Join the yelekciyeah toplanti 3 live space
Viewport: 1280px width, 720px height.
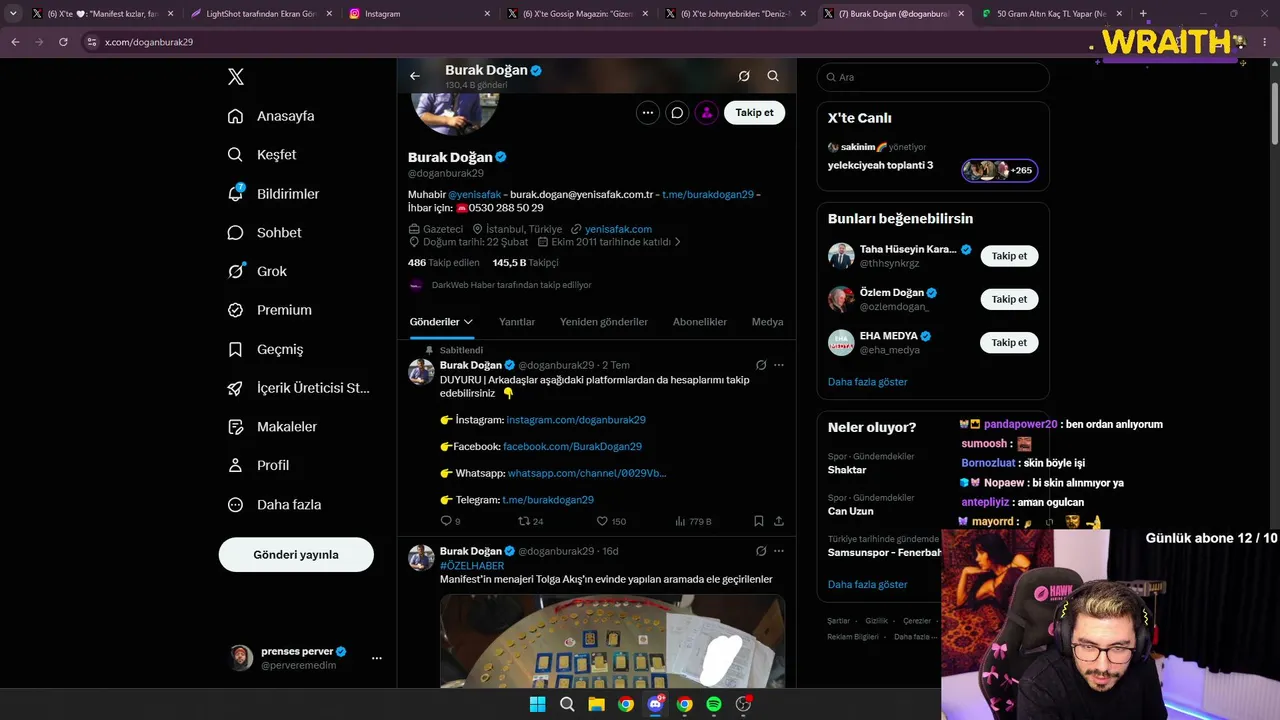point(933,166)
